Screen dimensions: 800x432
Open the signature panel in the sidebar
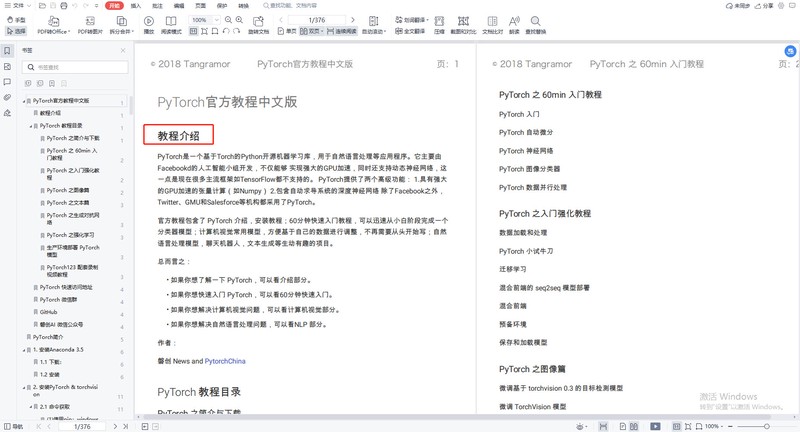(x=7, y=113)
